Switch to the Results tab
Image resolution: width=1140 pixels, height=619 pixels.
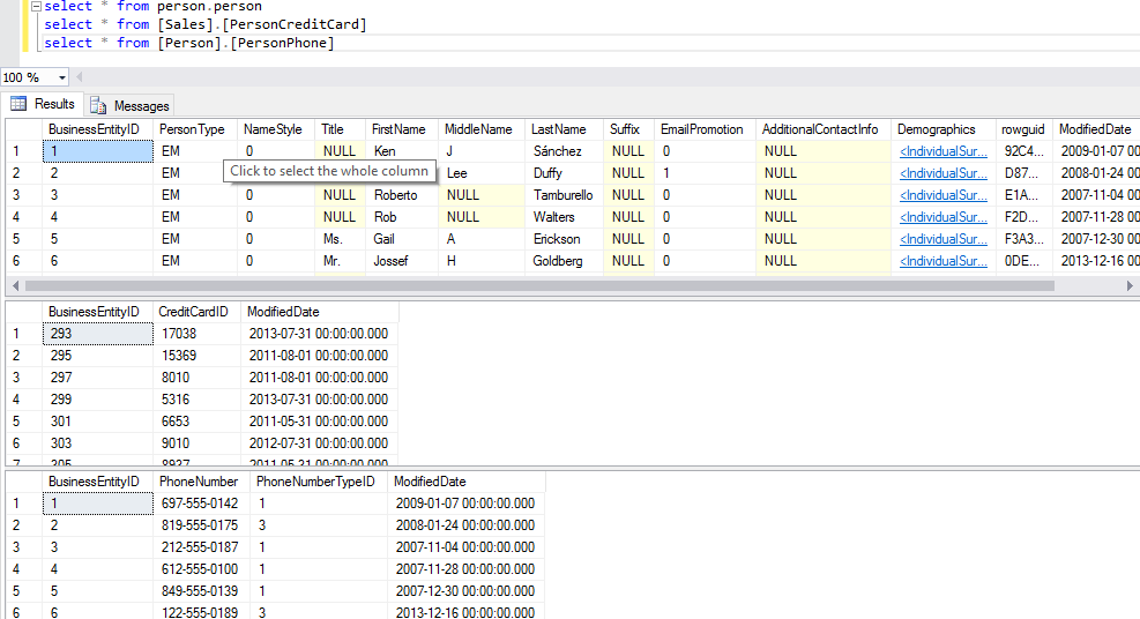pyautogui.click(x=43, y=104)
